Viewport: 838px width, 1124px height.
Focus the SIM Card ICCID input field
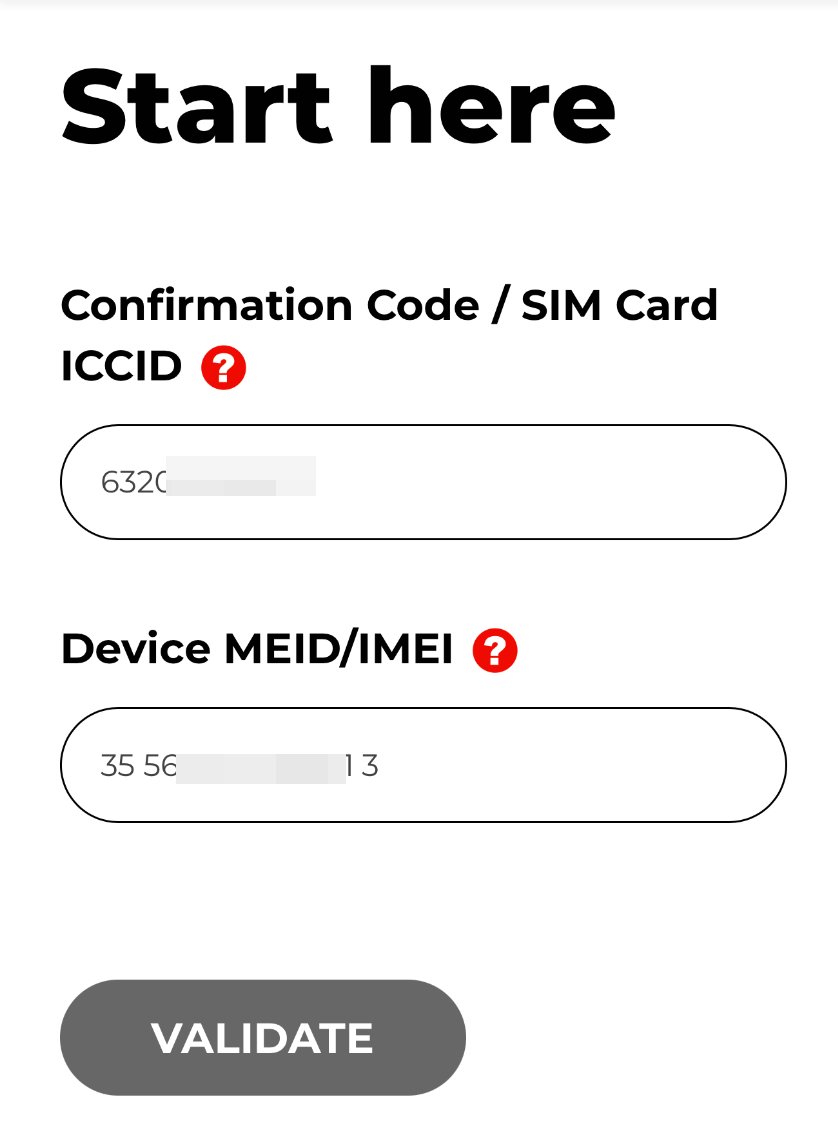pos(423,482)
